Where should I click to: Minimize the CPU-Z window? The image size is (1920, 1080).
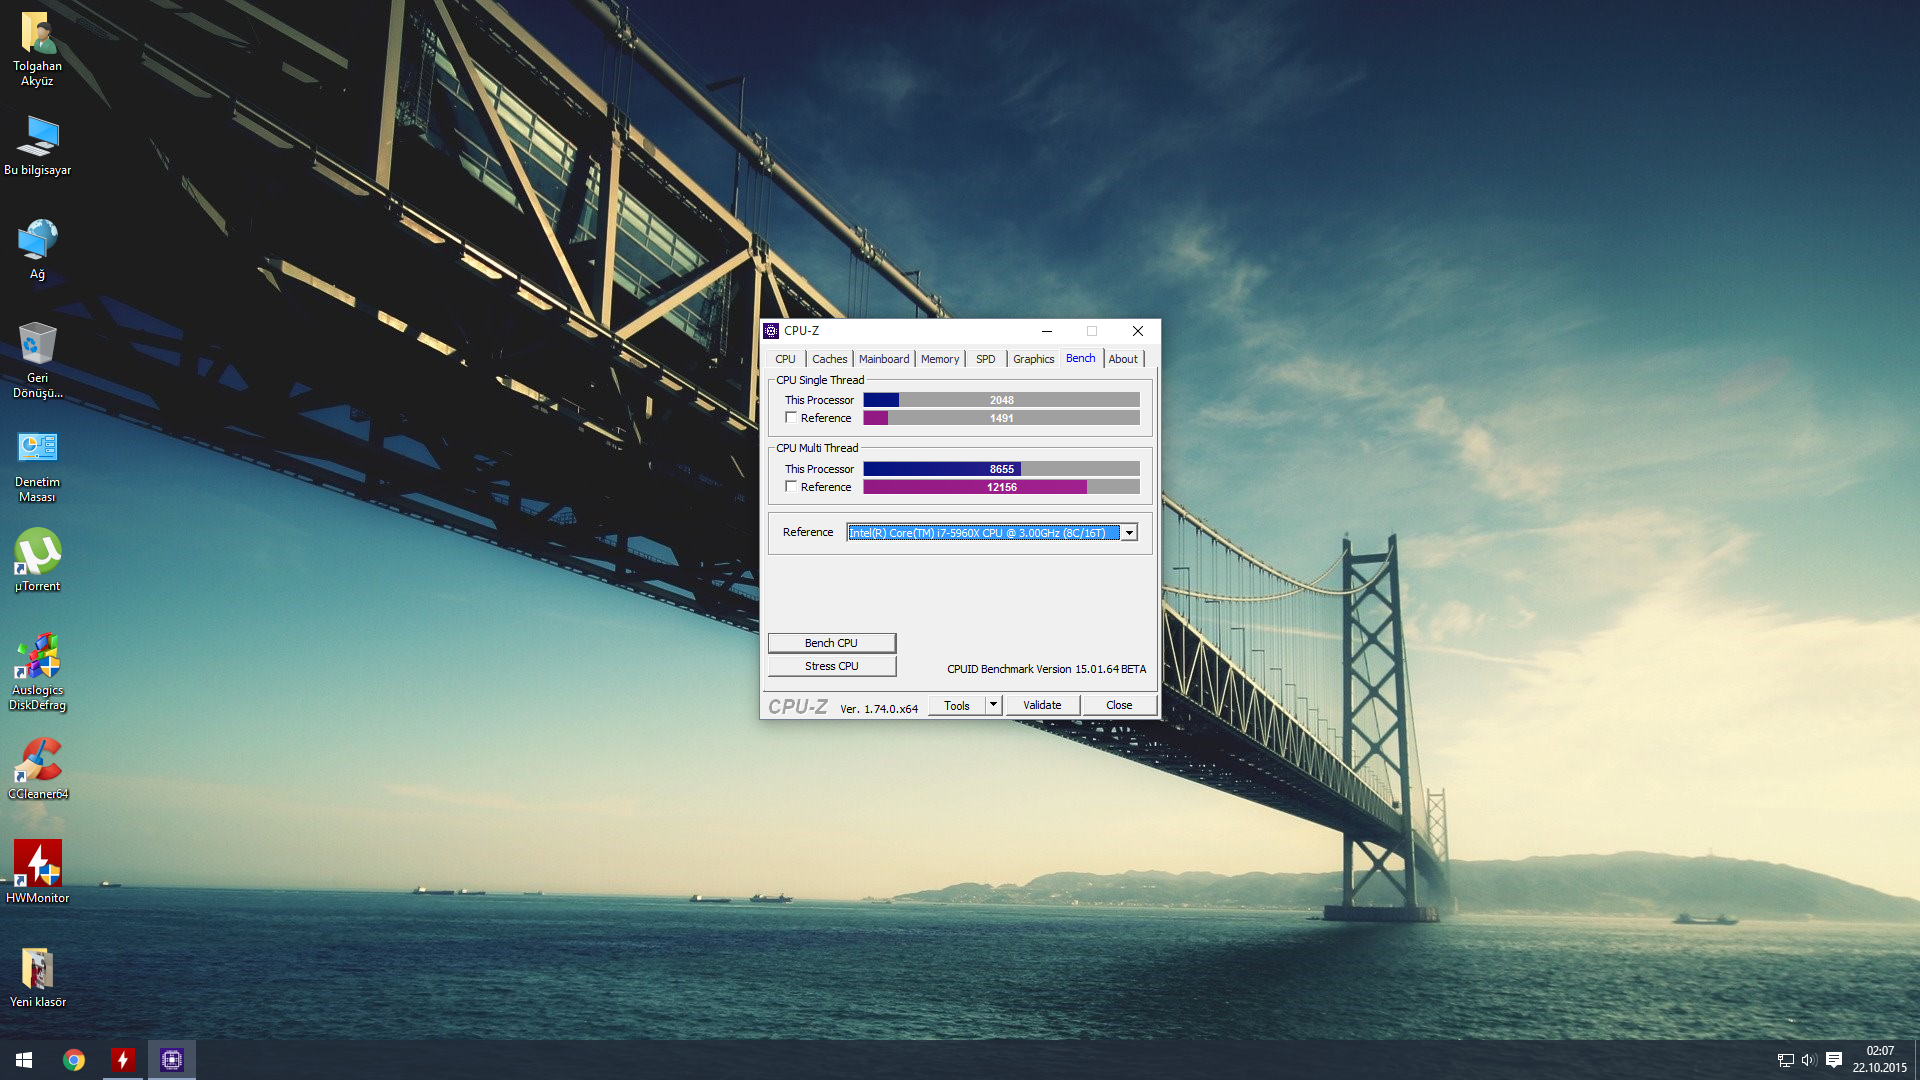pos(1046,331)
